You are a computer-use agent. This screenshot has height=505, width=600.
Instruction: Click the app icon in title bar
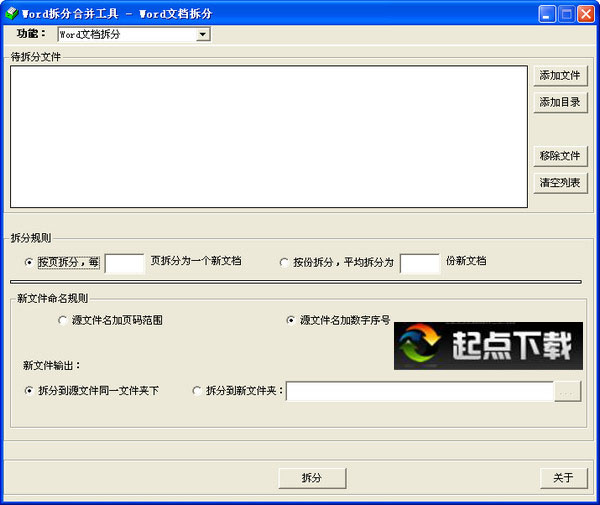(x=12, y=13)
